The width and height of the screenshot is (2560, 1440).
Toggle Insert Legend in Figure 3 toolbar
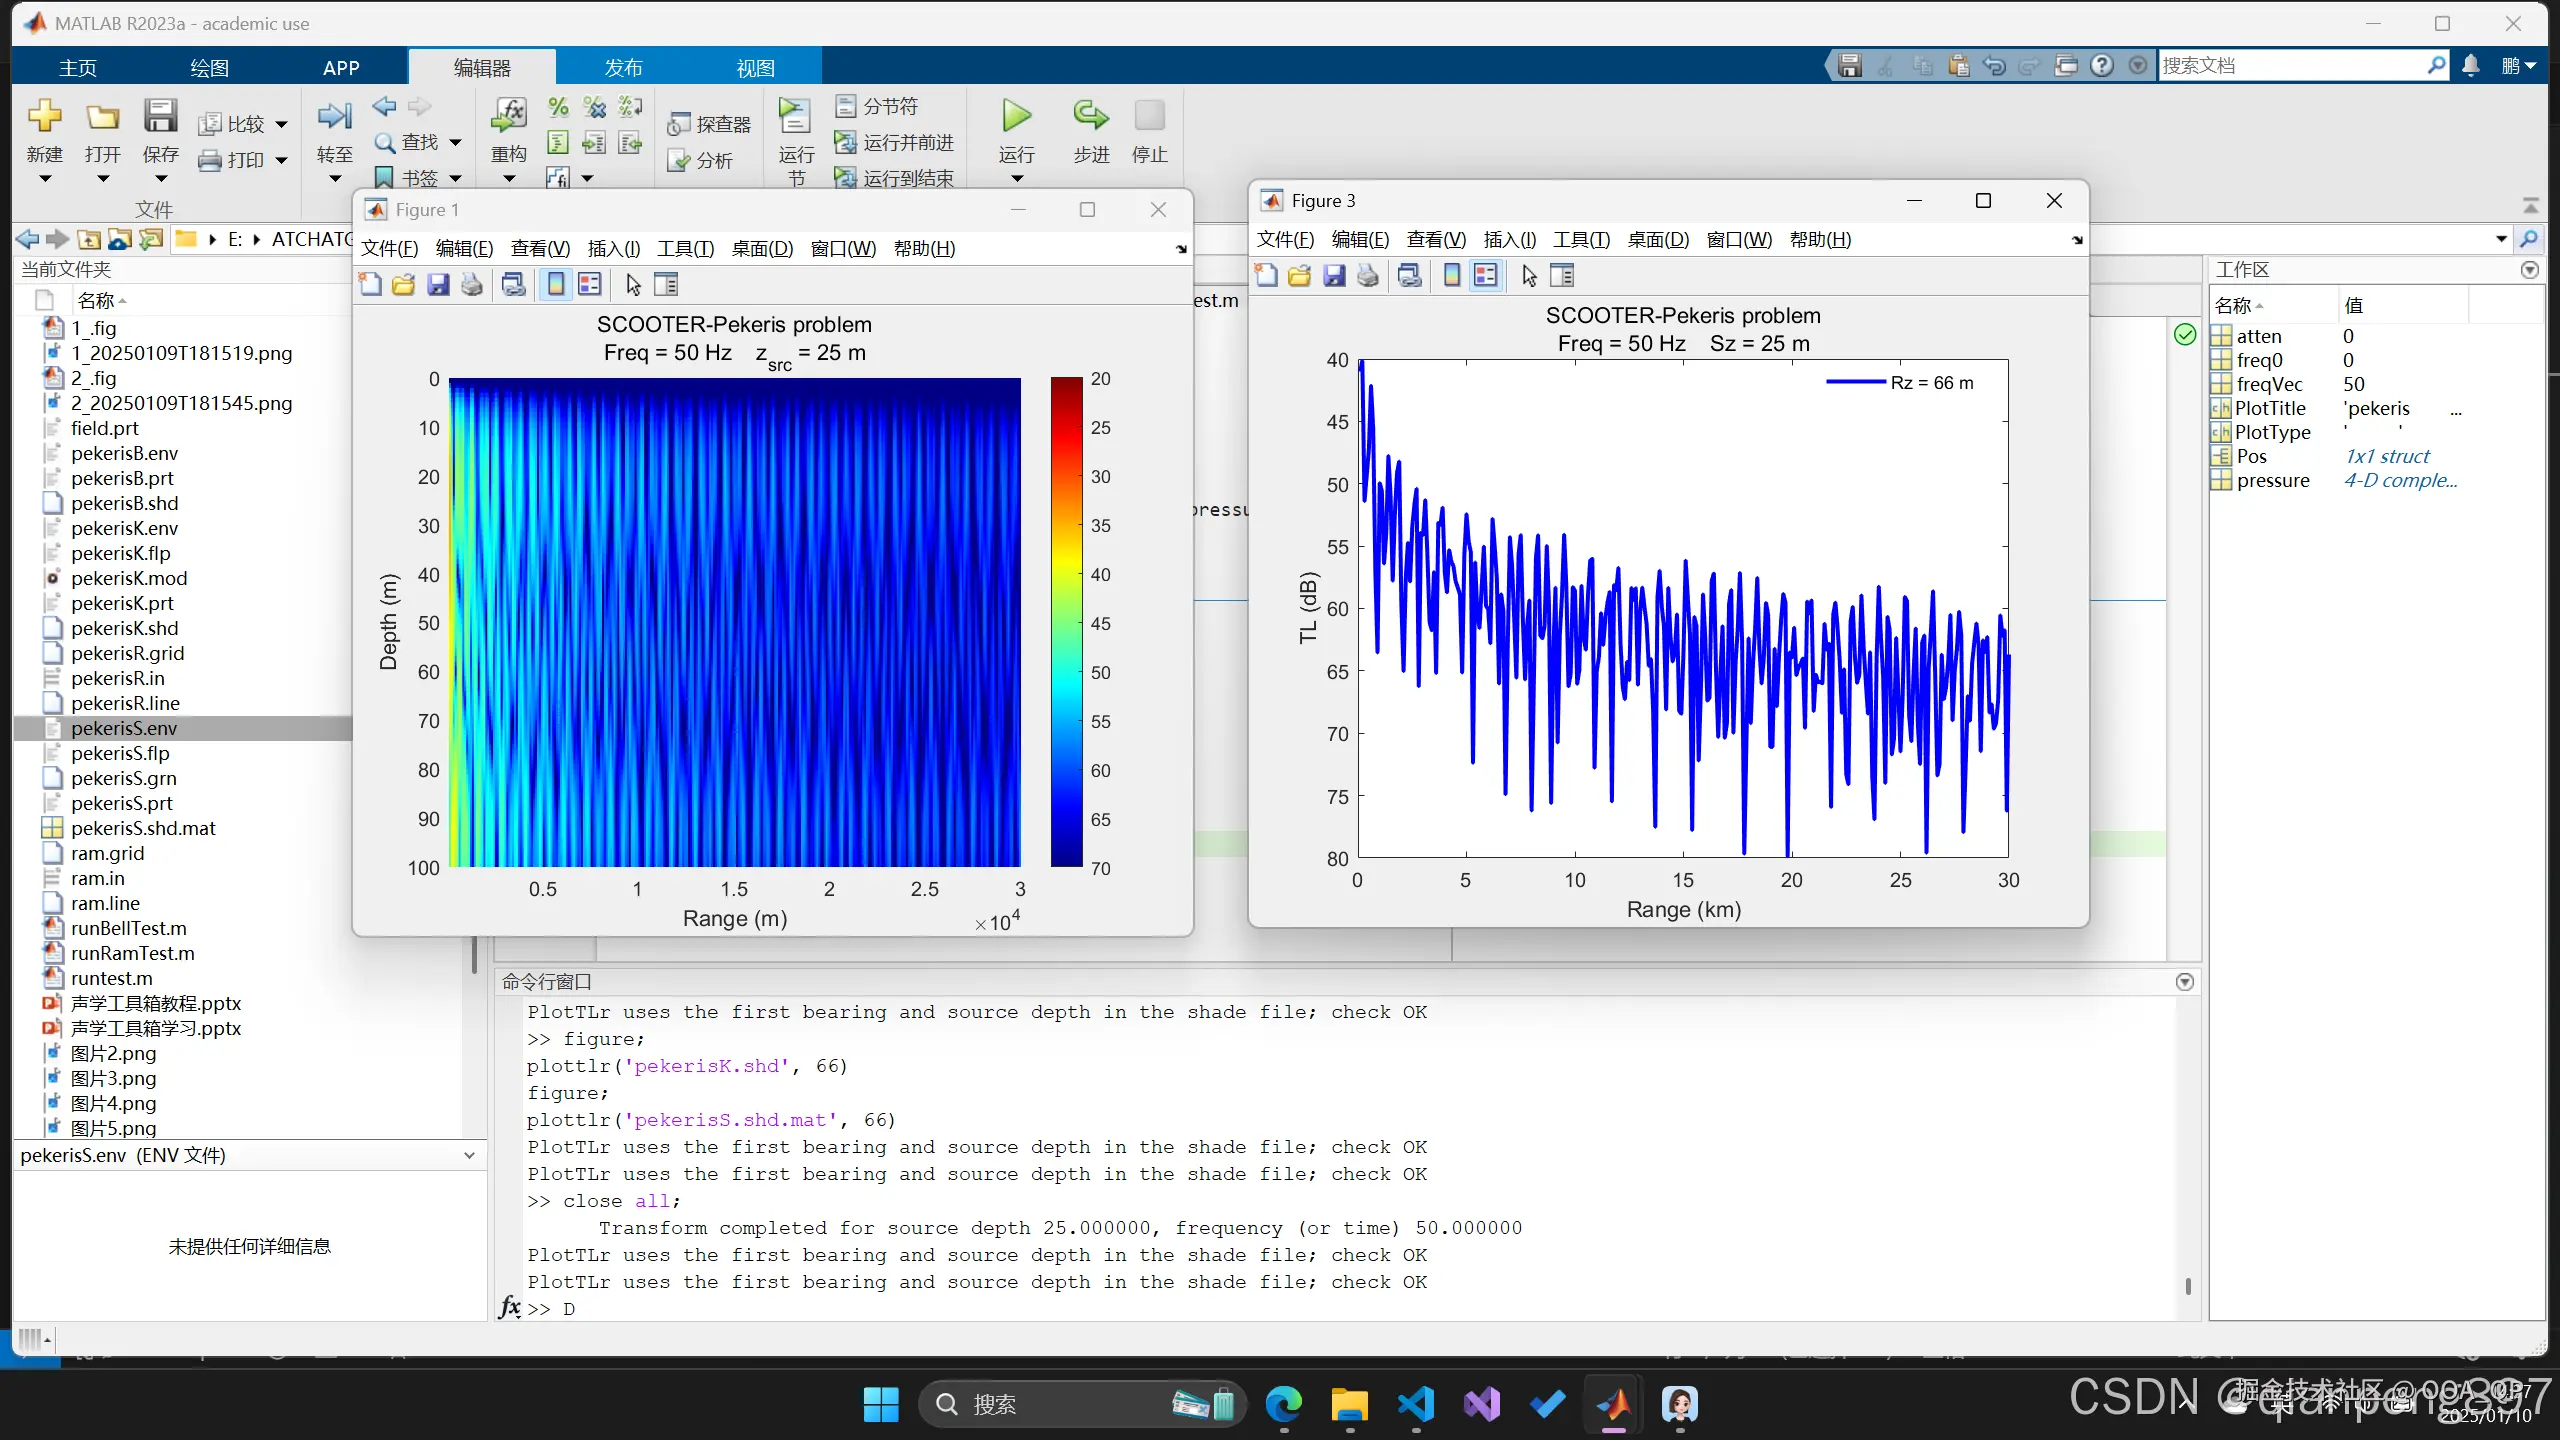click(1486, 276)
